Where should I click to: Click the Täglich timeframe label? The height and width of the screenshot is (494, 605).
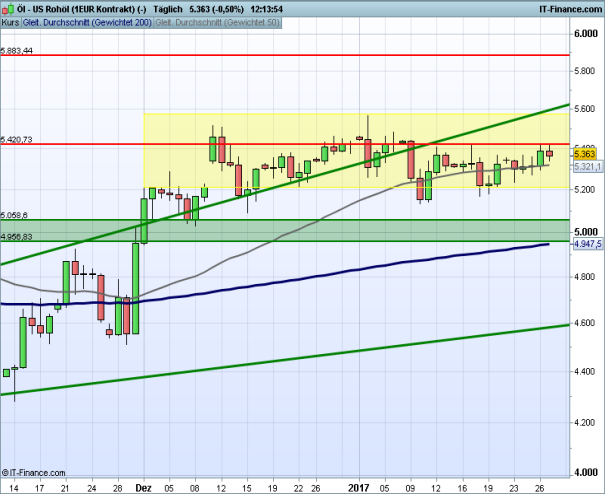click(168, 9)
